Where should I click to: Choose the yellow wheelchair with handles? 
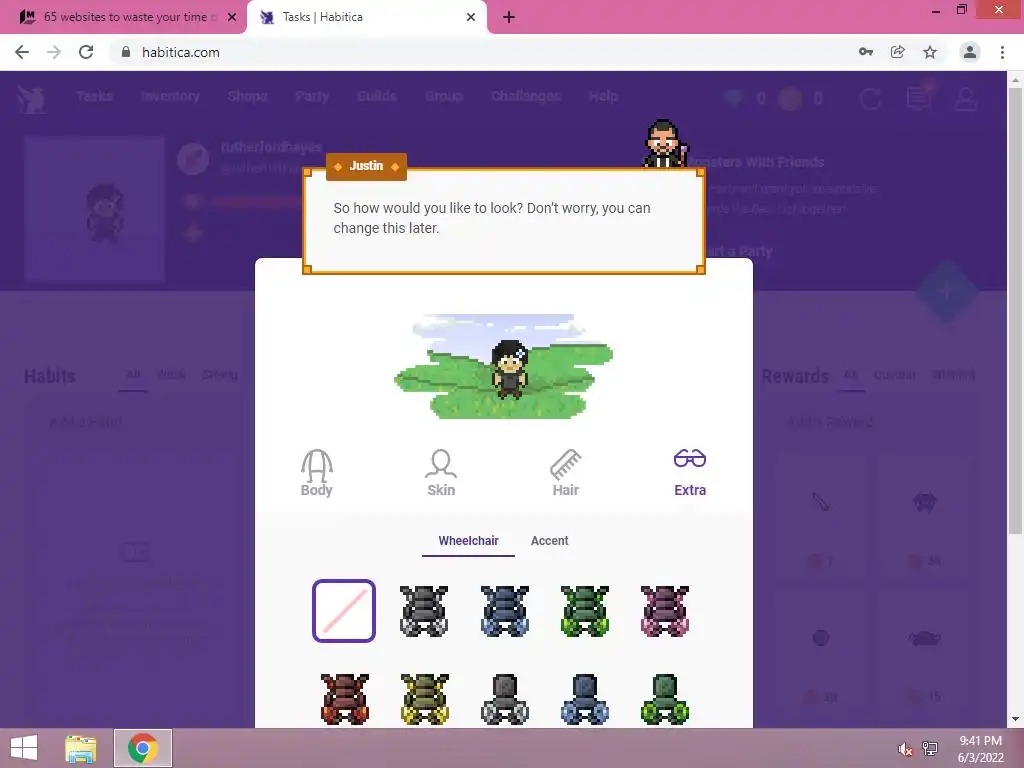pos(424,699)
